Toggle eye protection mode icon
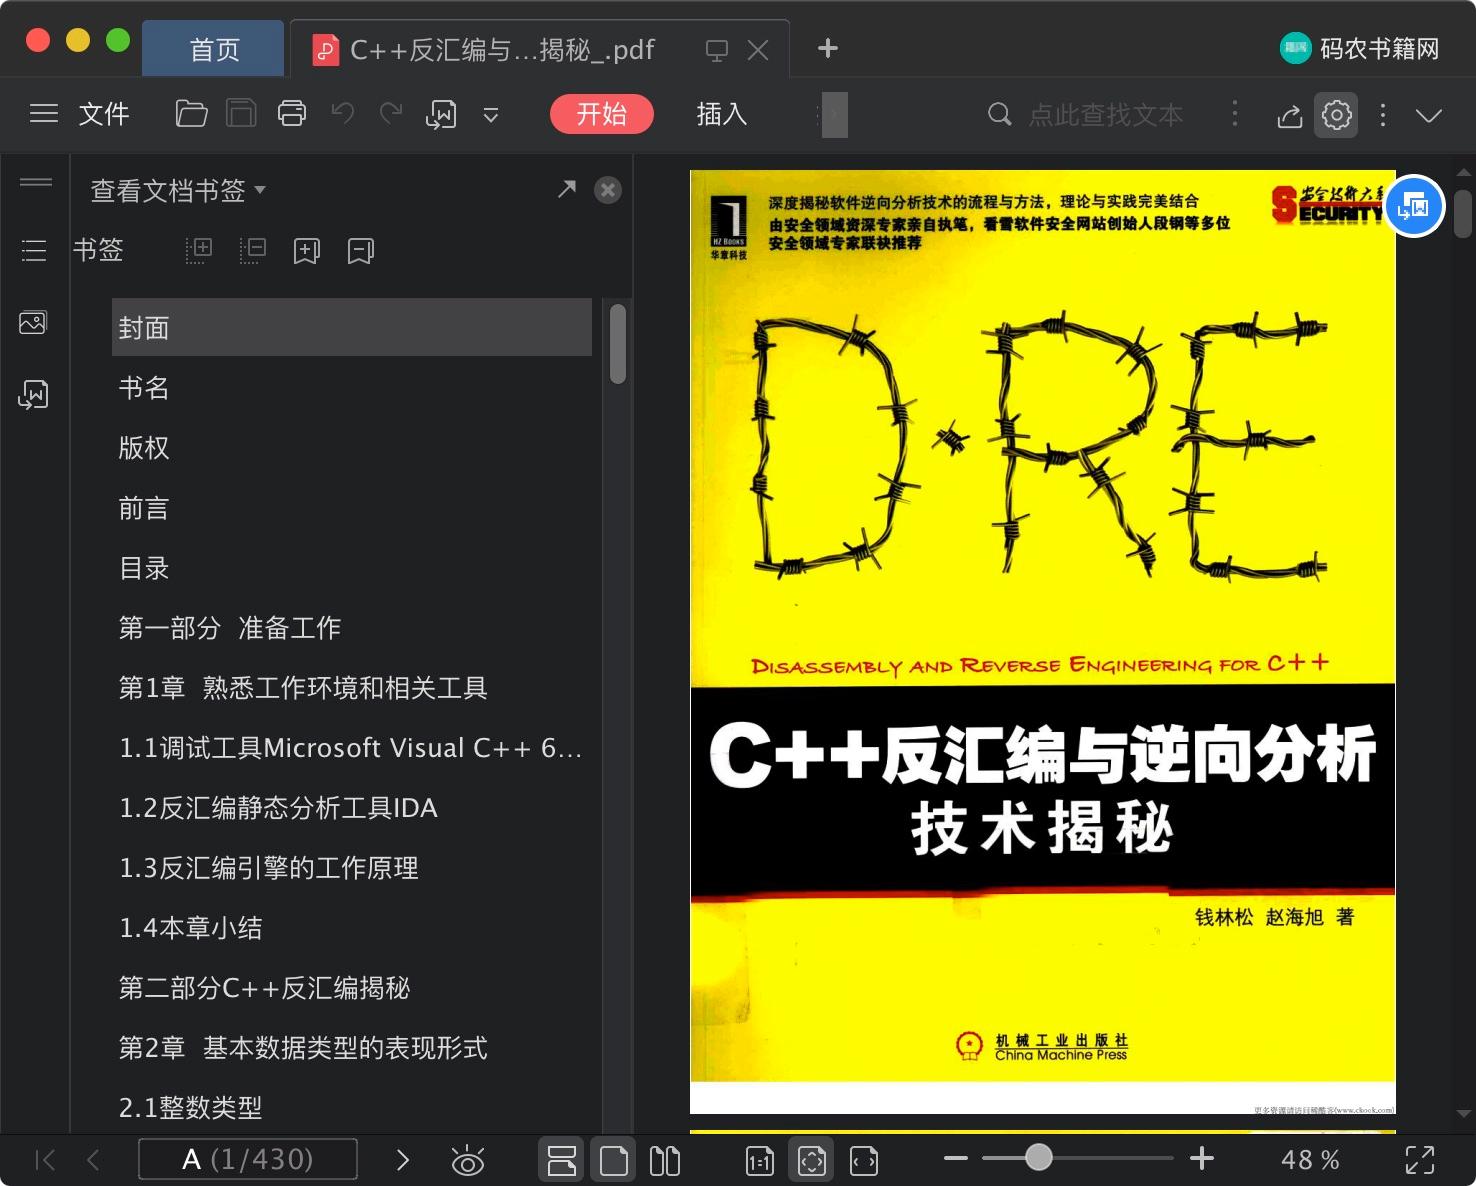Screen dimensions: 1476x1186 click(468, 1161)
